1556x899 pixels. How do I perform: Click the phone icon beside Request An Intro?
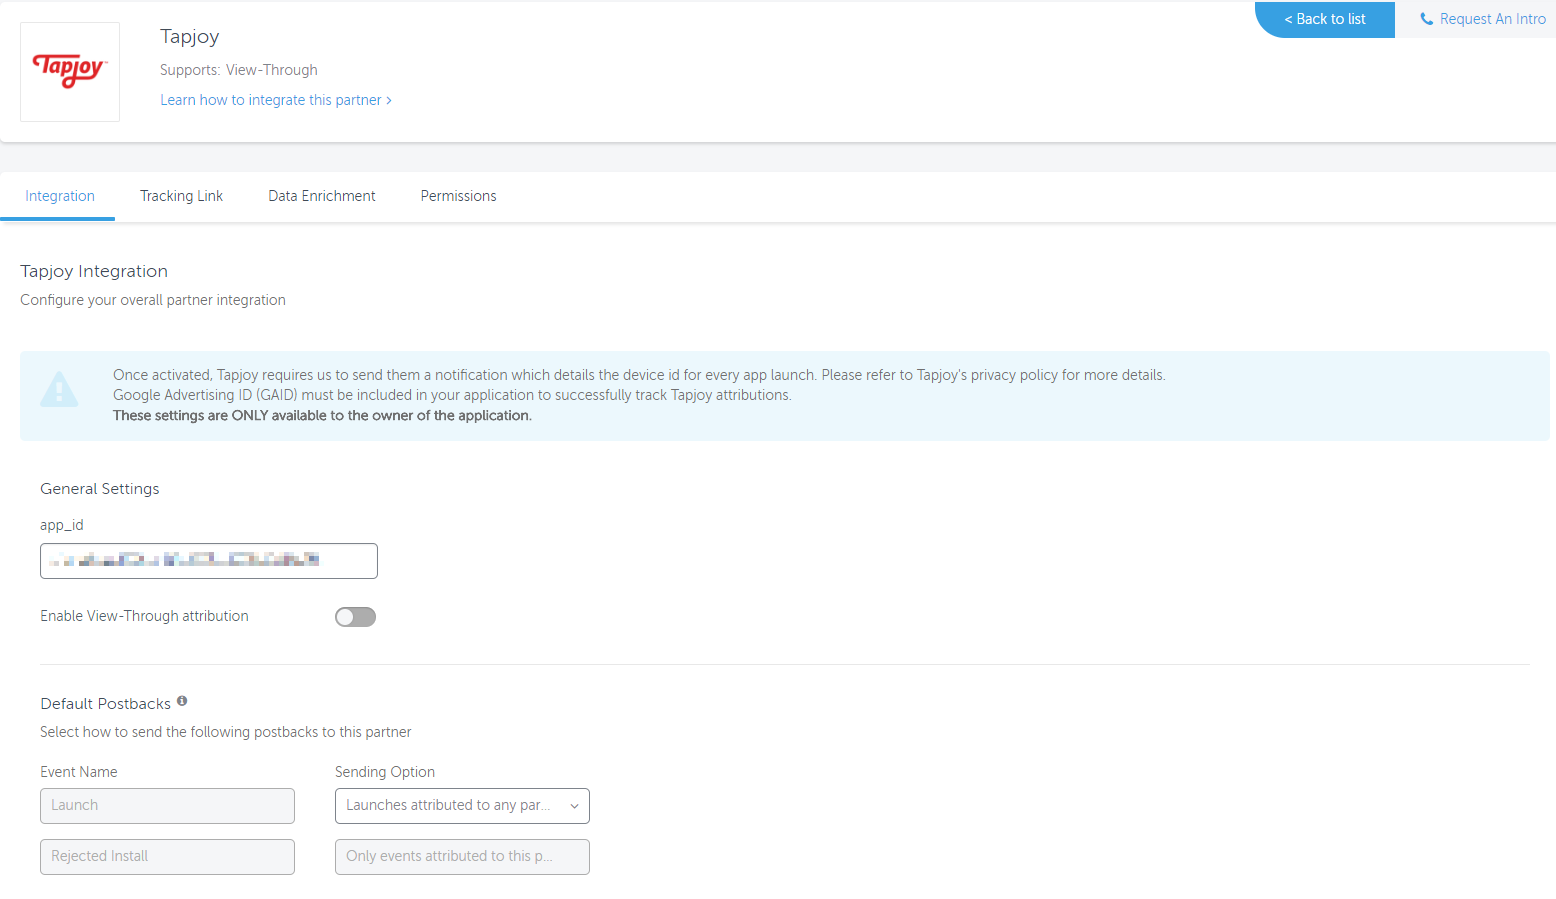click(1427, 19)
